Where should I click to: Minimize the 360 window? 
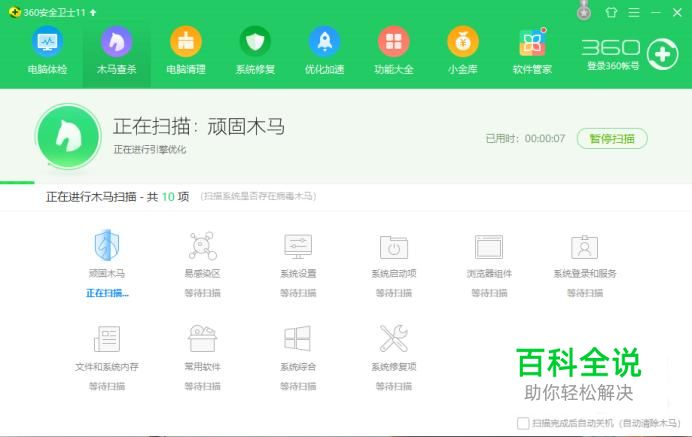pyautogui.click(x=656, y=12)
